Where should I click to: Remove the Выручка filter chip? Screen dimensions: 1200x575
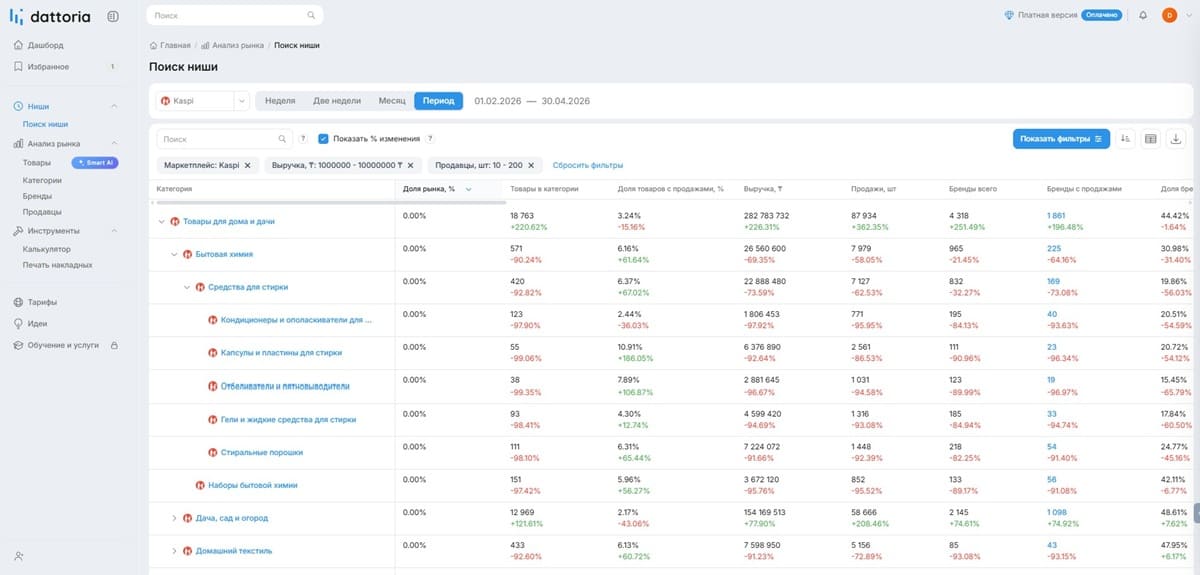pyautogui.click(x=410, y=165)
